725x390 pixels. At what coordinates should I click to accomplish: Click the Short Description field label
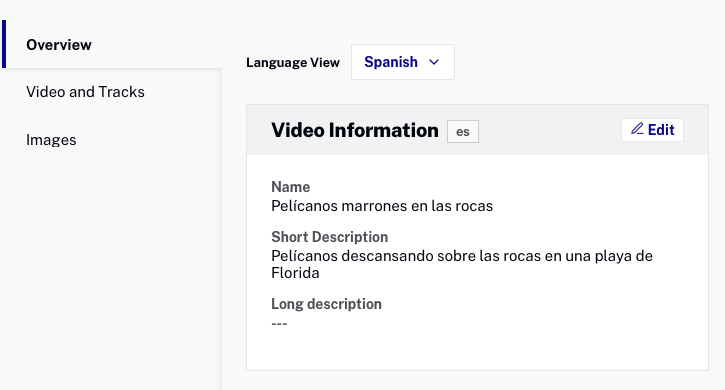click(x=330, y=237)
